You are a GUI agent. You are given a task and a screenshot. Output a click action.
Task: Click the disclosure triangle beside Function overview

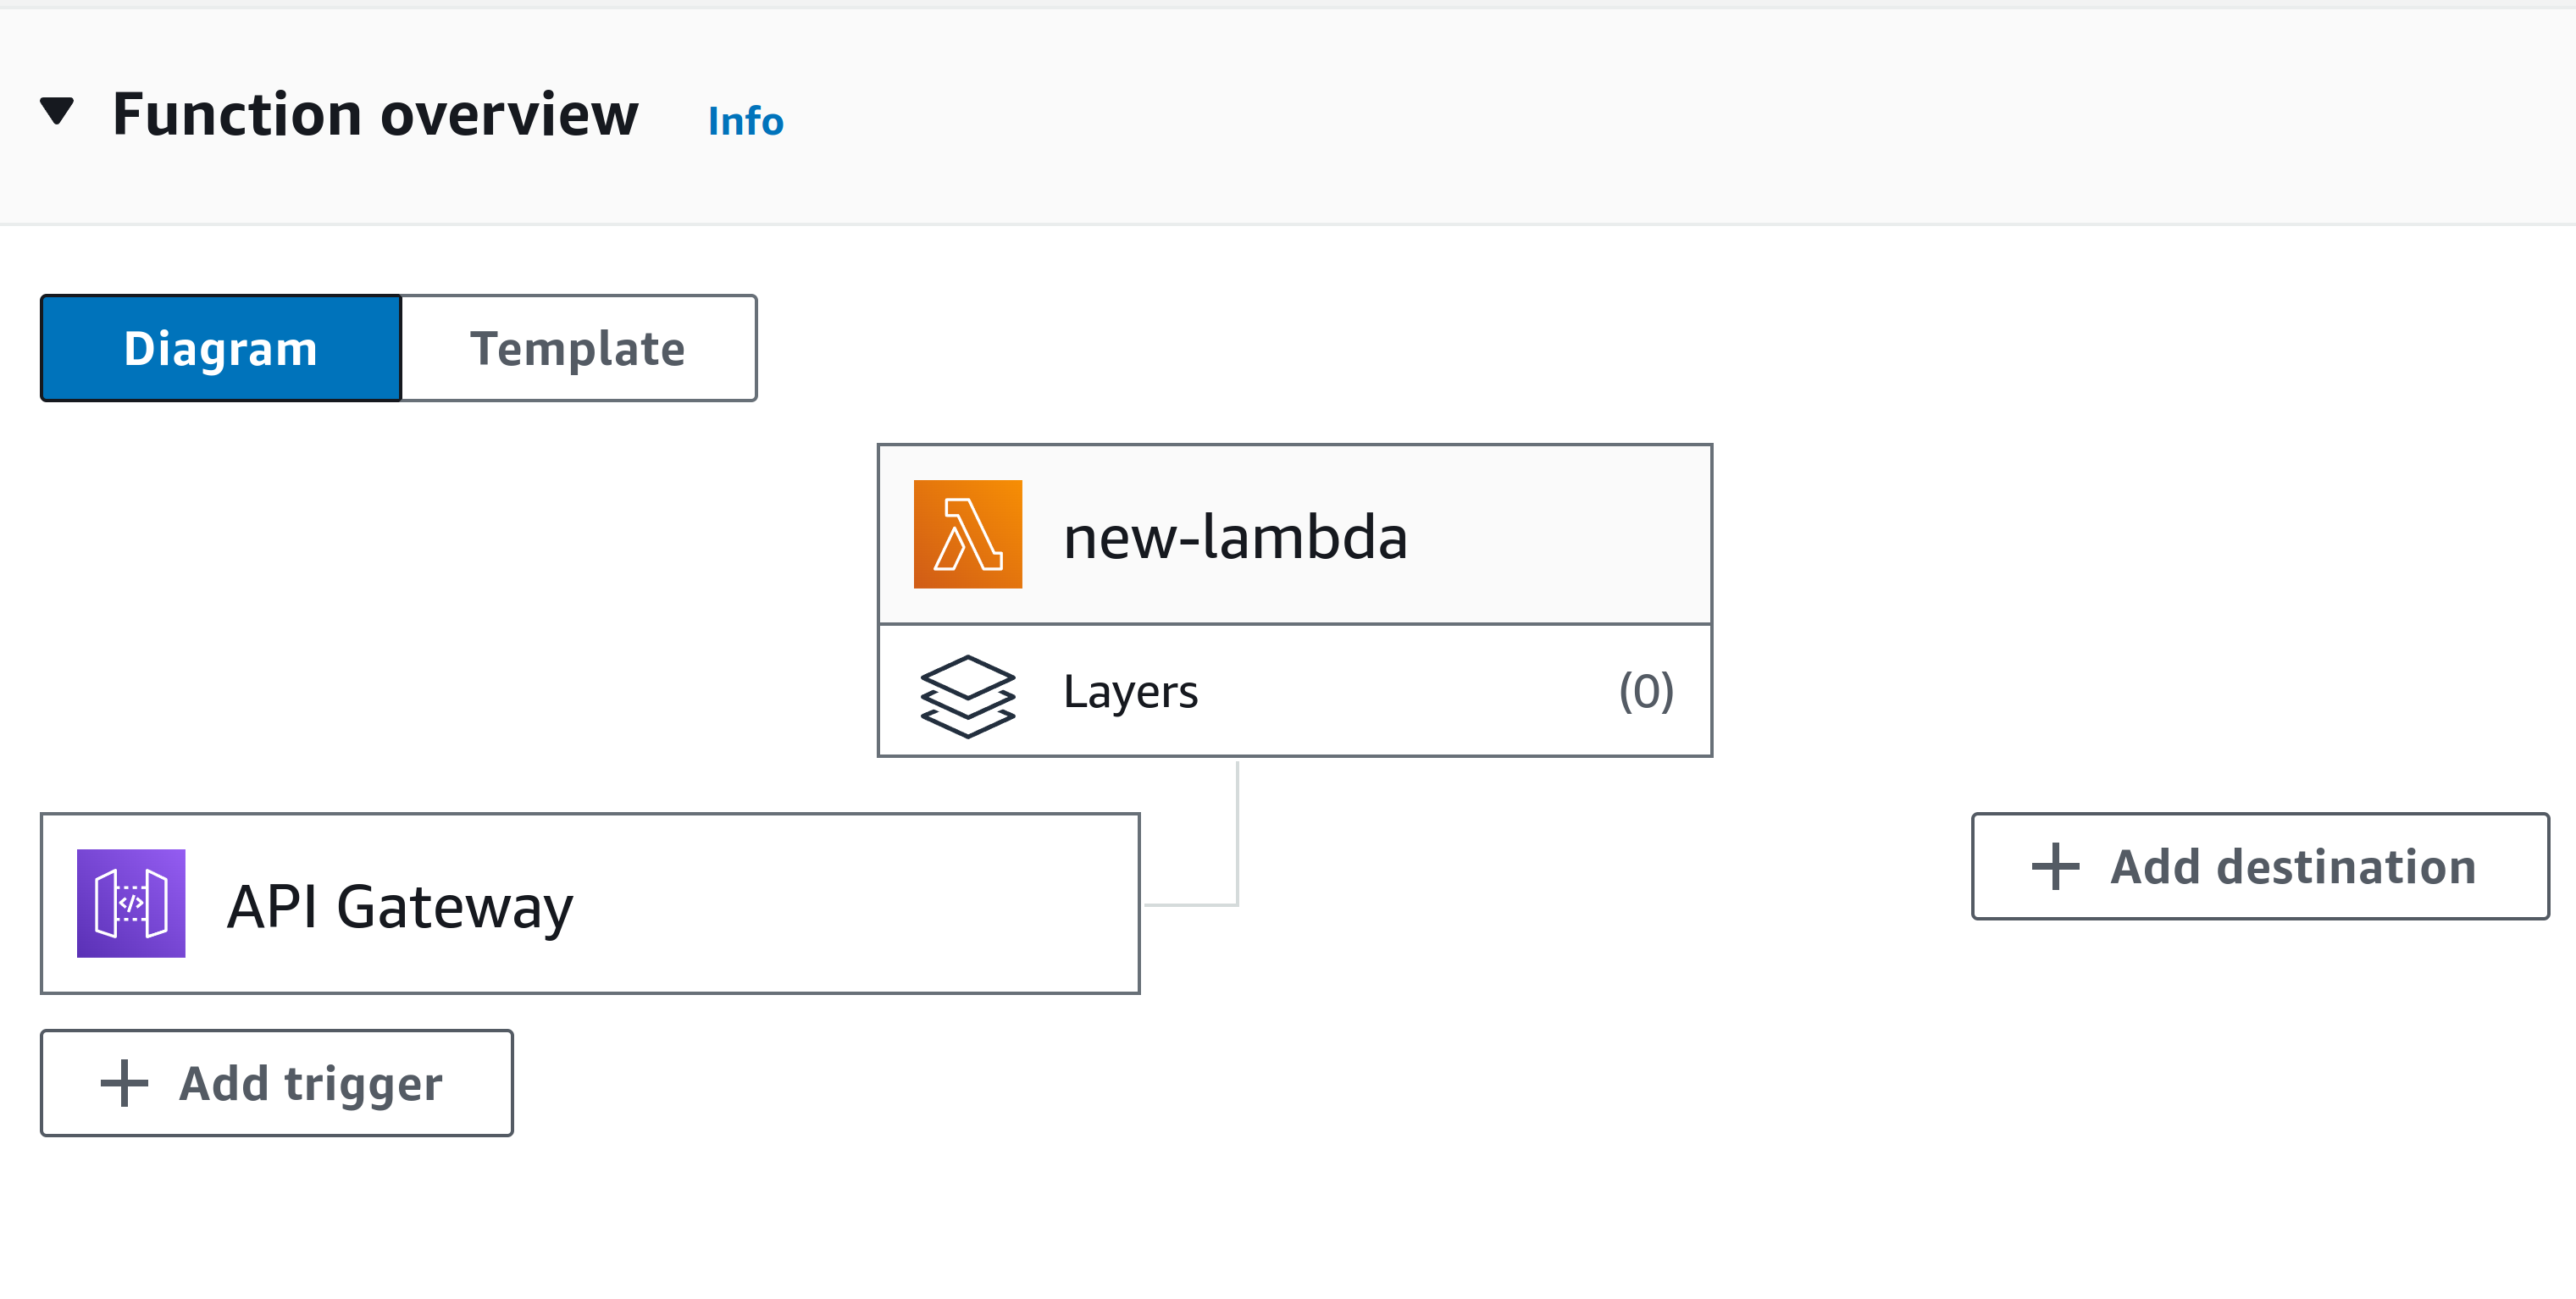[57, 113]
